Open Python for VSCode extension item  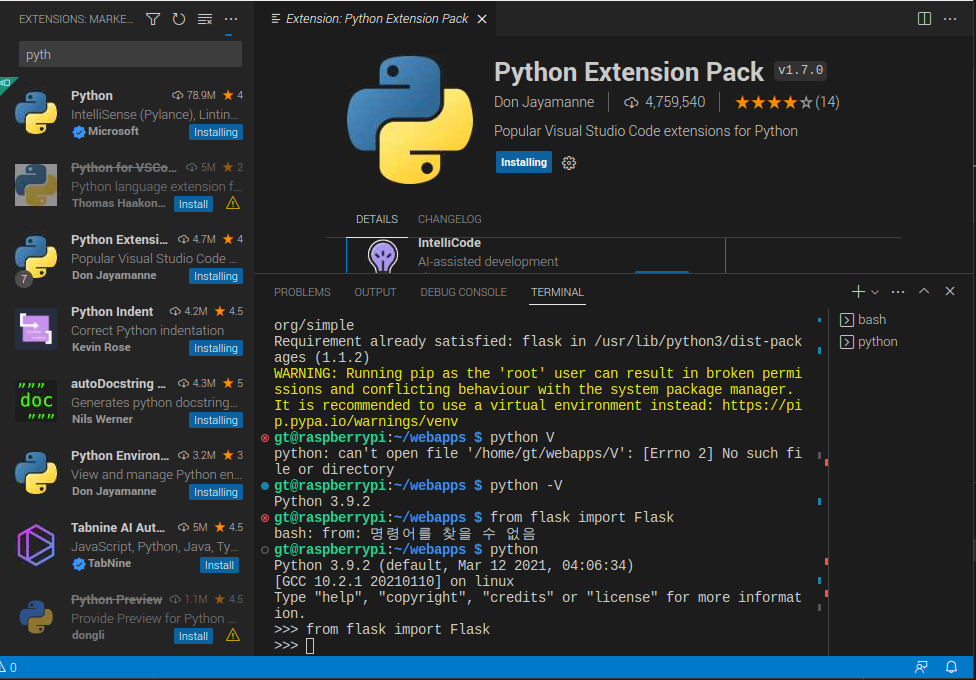pyautogui.click(x=127, y=185)
